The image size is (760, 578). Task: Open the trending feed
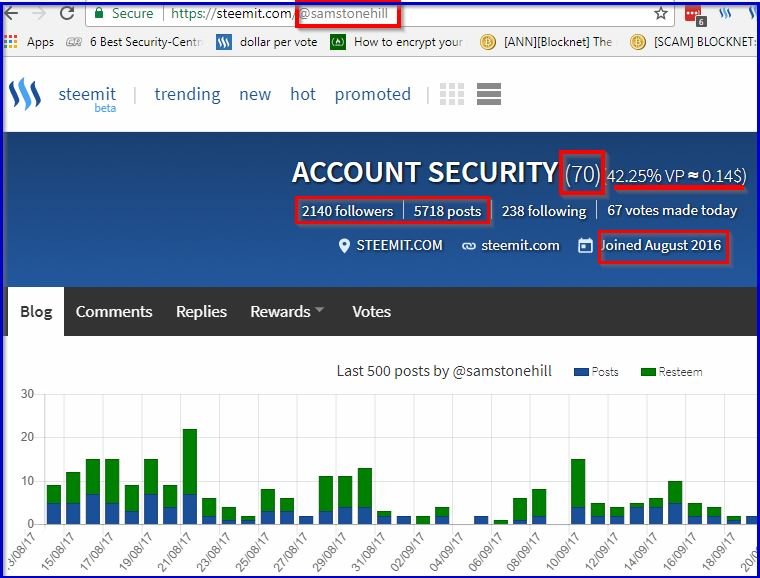coord(188,94)
